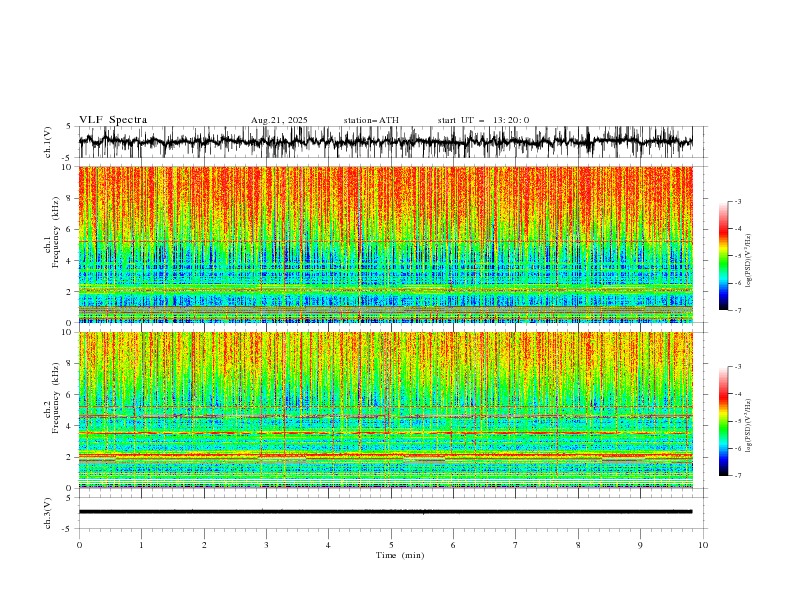Click the ch.1 "Frequency (kHz)" axis label
This screenshot has width=792, height=612.
[x=56, y=233]
